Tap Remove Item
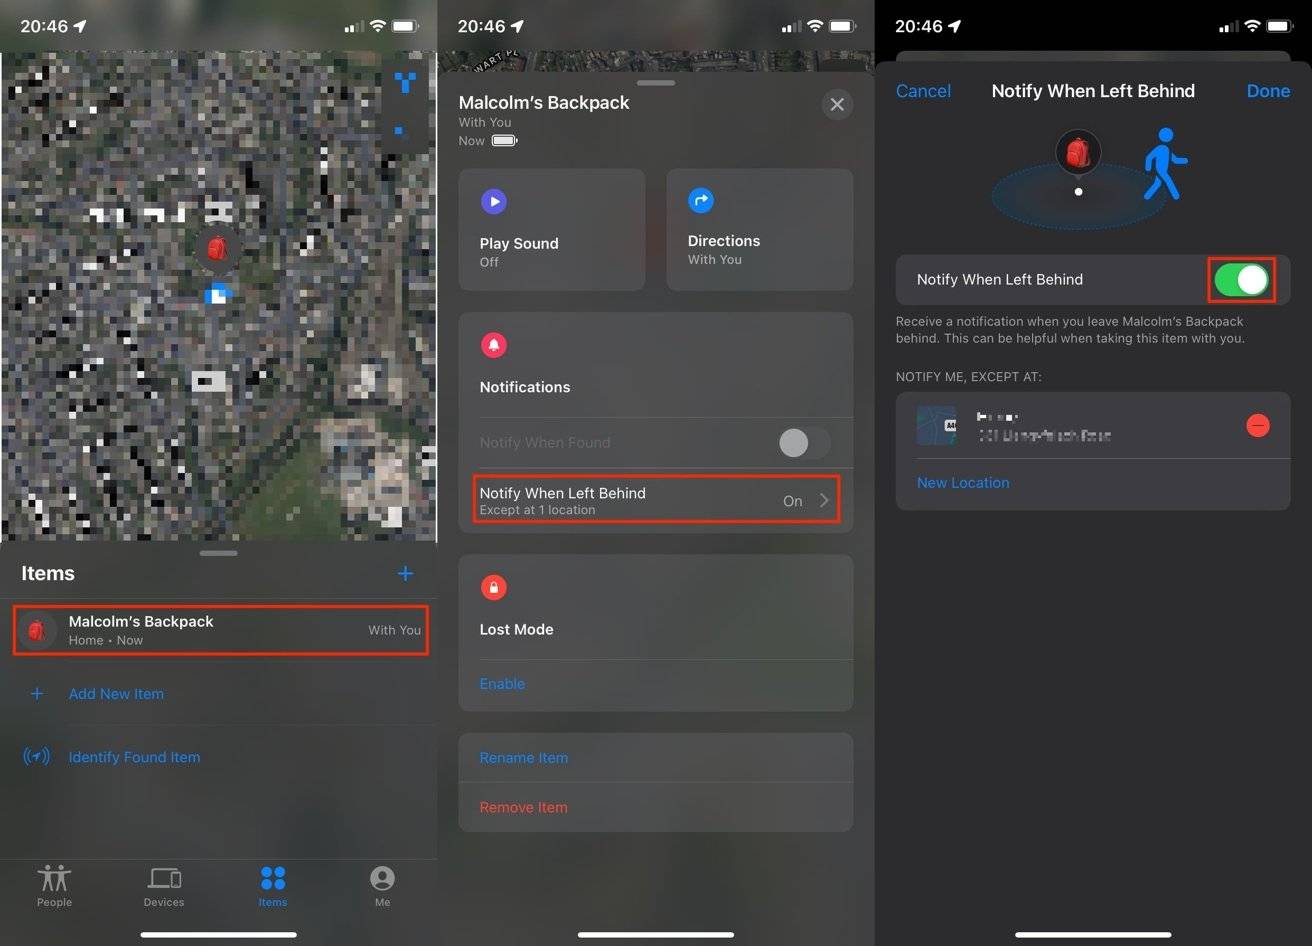The width and height of the screenshot is (1312, 946). [523, 807]
